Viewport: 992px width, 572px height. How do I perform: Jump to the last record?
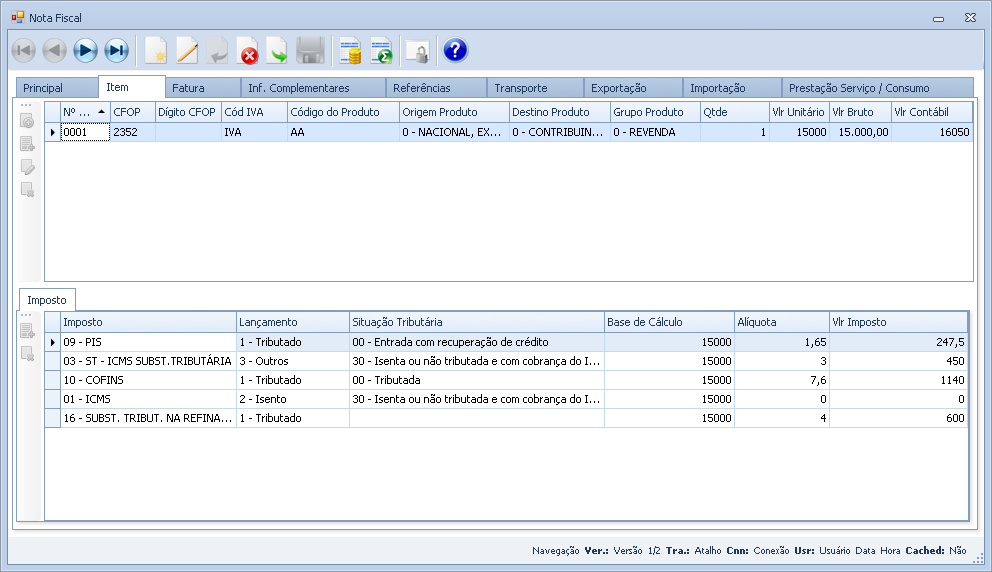[117, 50]
